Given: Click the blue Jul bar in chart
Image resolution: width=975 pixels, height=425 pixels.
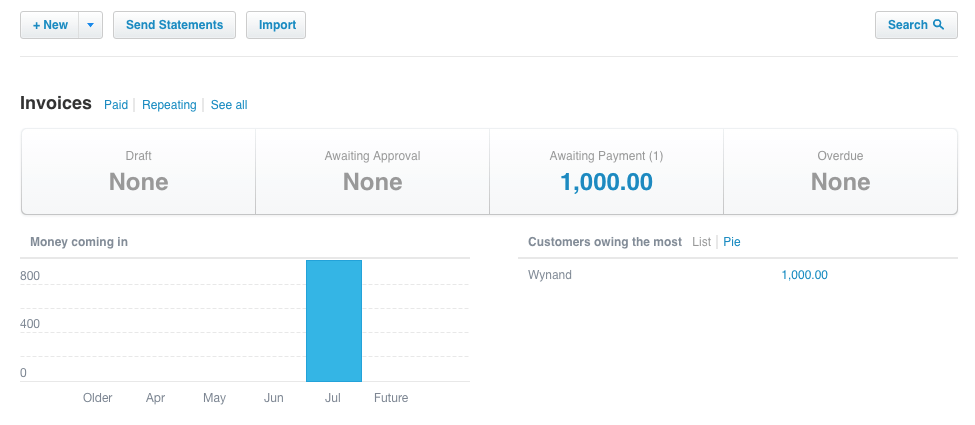Looking at the screenshot, I should click(x=334, y=320).
